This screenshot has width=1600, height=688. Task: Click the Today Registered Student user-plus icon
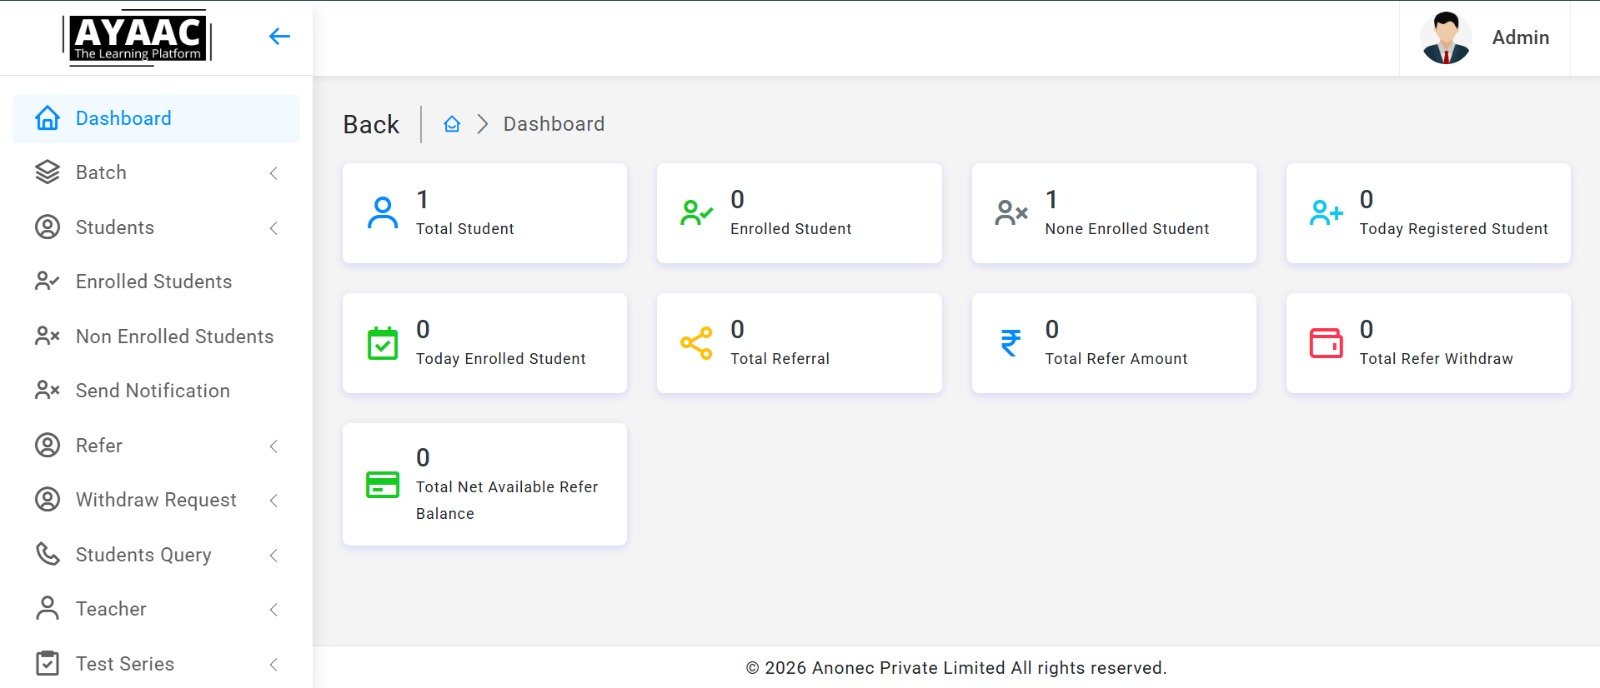tap(1326, 213)
